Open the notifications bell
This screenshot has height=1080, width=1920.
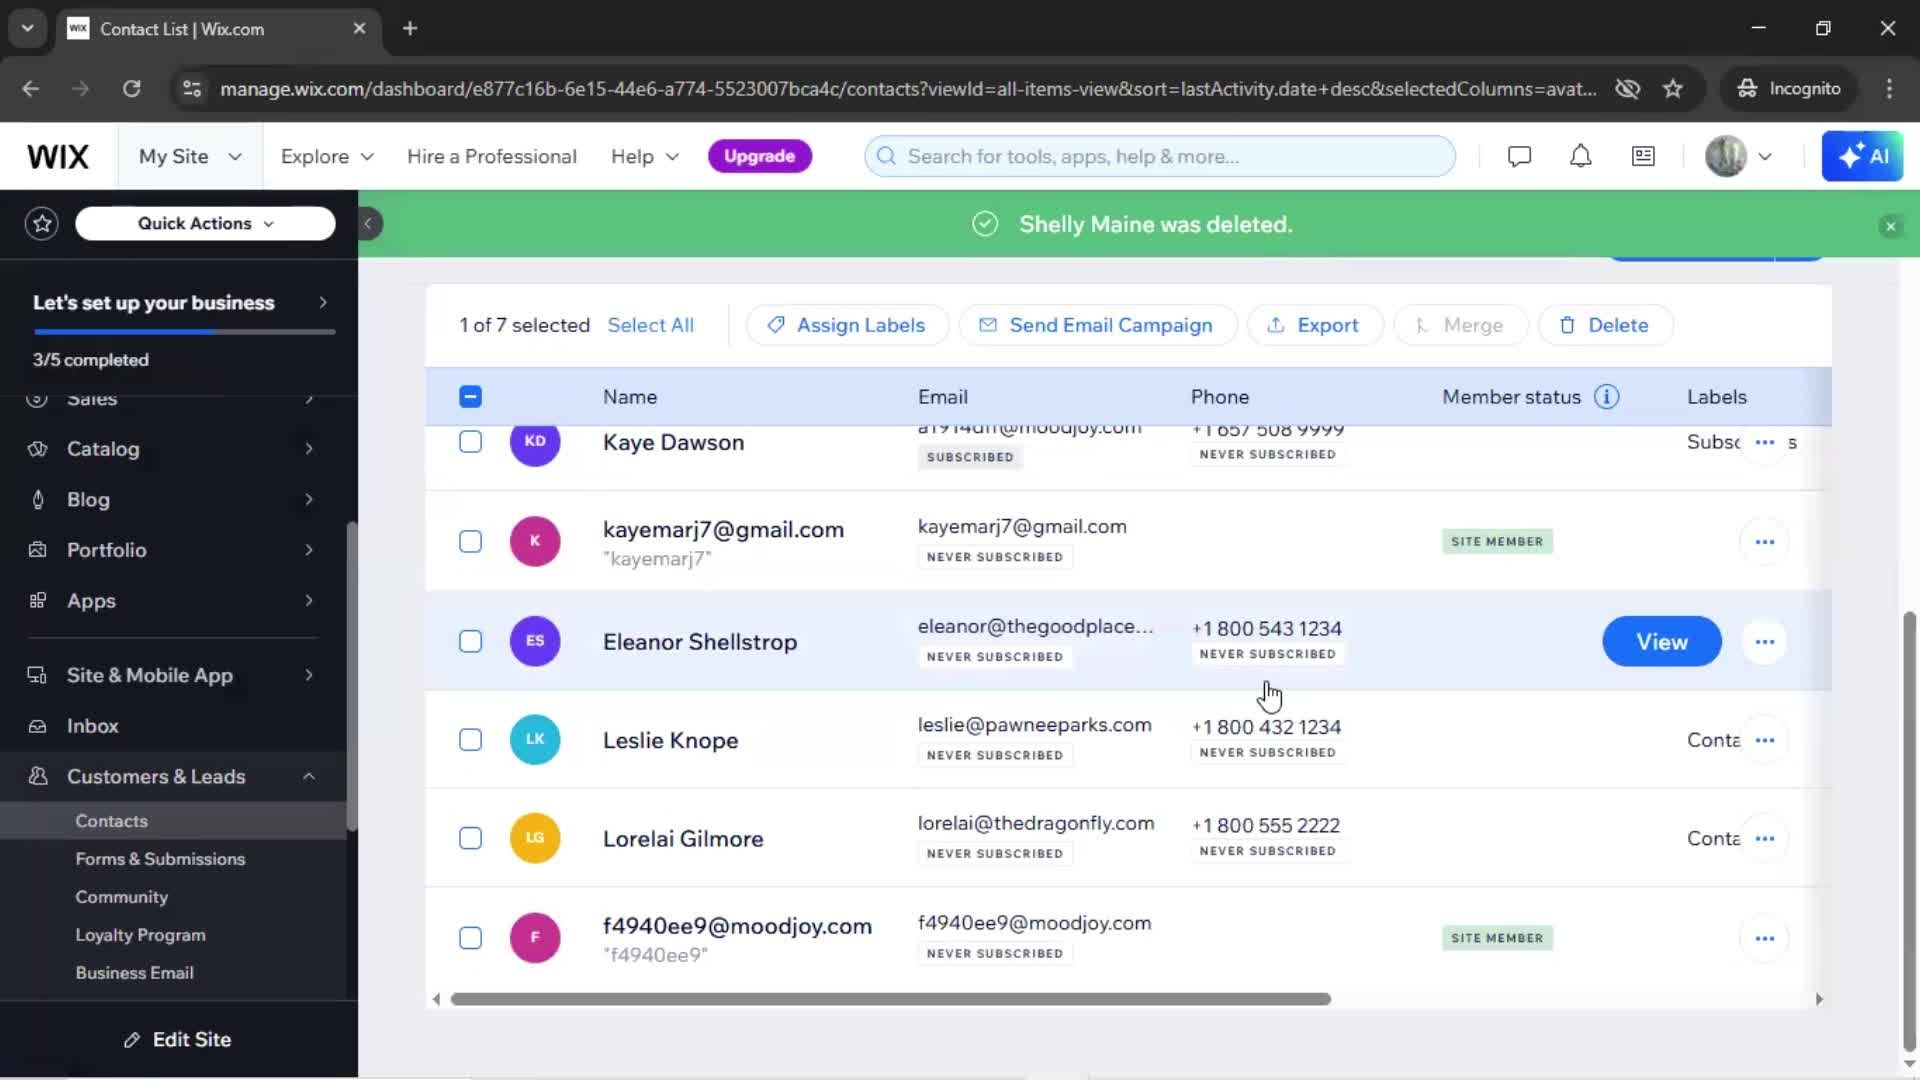pyautogui.click(x=1580, y=156)
